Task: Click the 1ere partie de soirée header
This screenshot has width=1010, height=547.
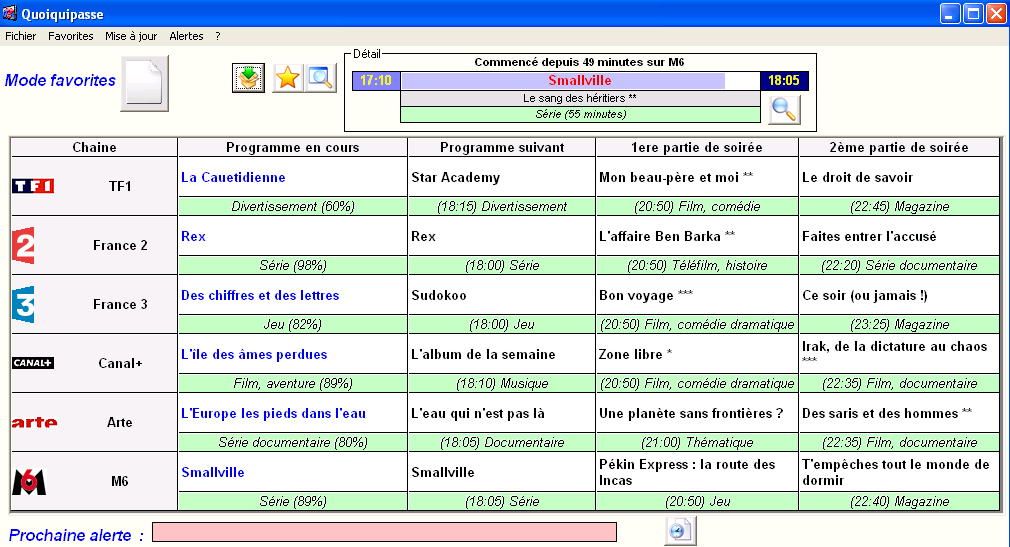Action: (x=697, y=147)
